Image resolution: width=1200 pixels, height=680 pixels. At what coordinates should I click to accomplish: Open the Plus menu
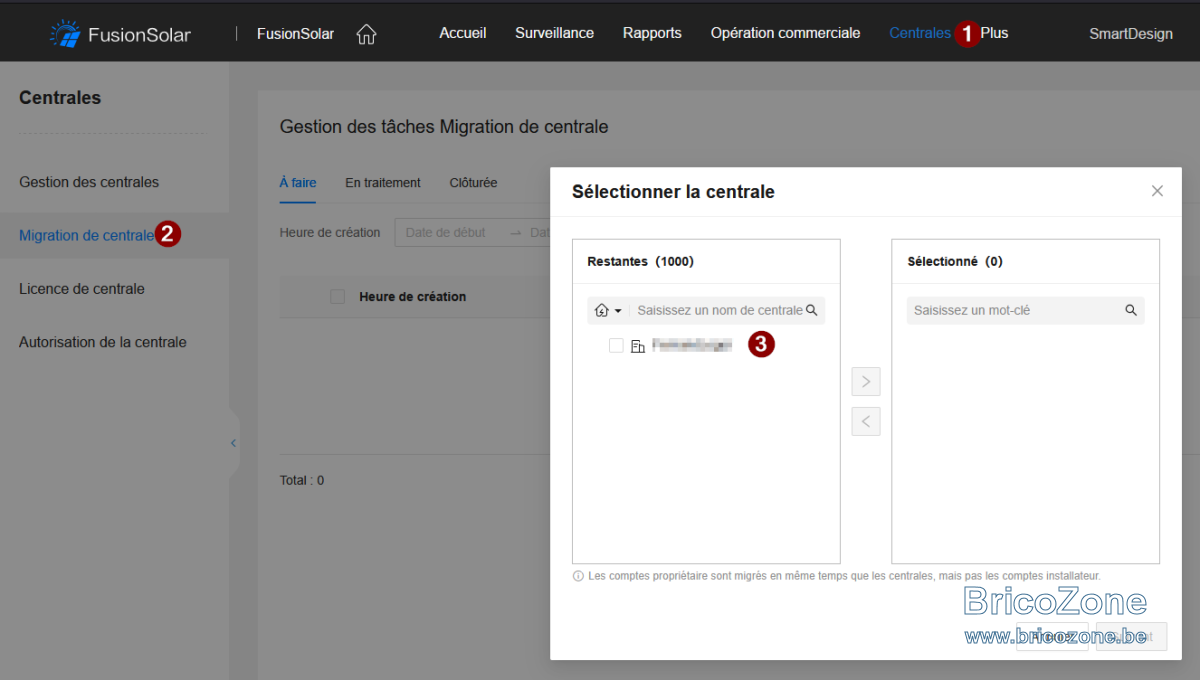[x=994, y=33]
